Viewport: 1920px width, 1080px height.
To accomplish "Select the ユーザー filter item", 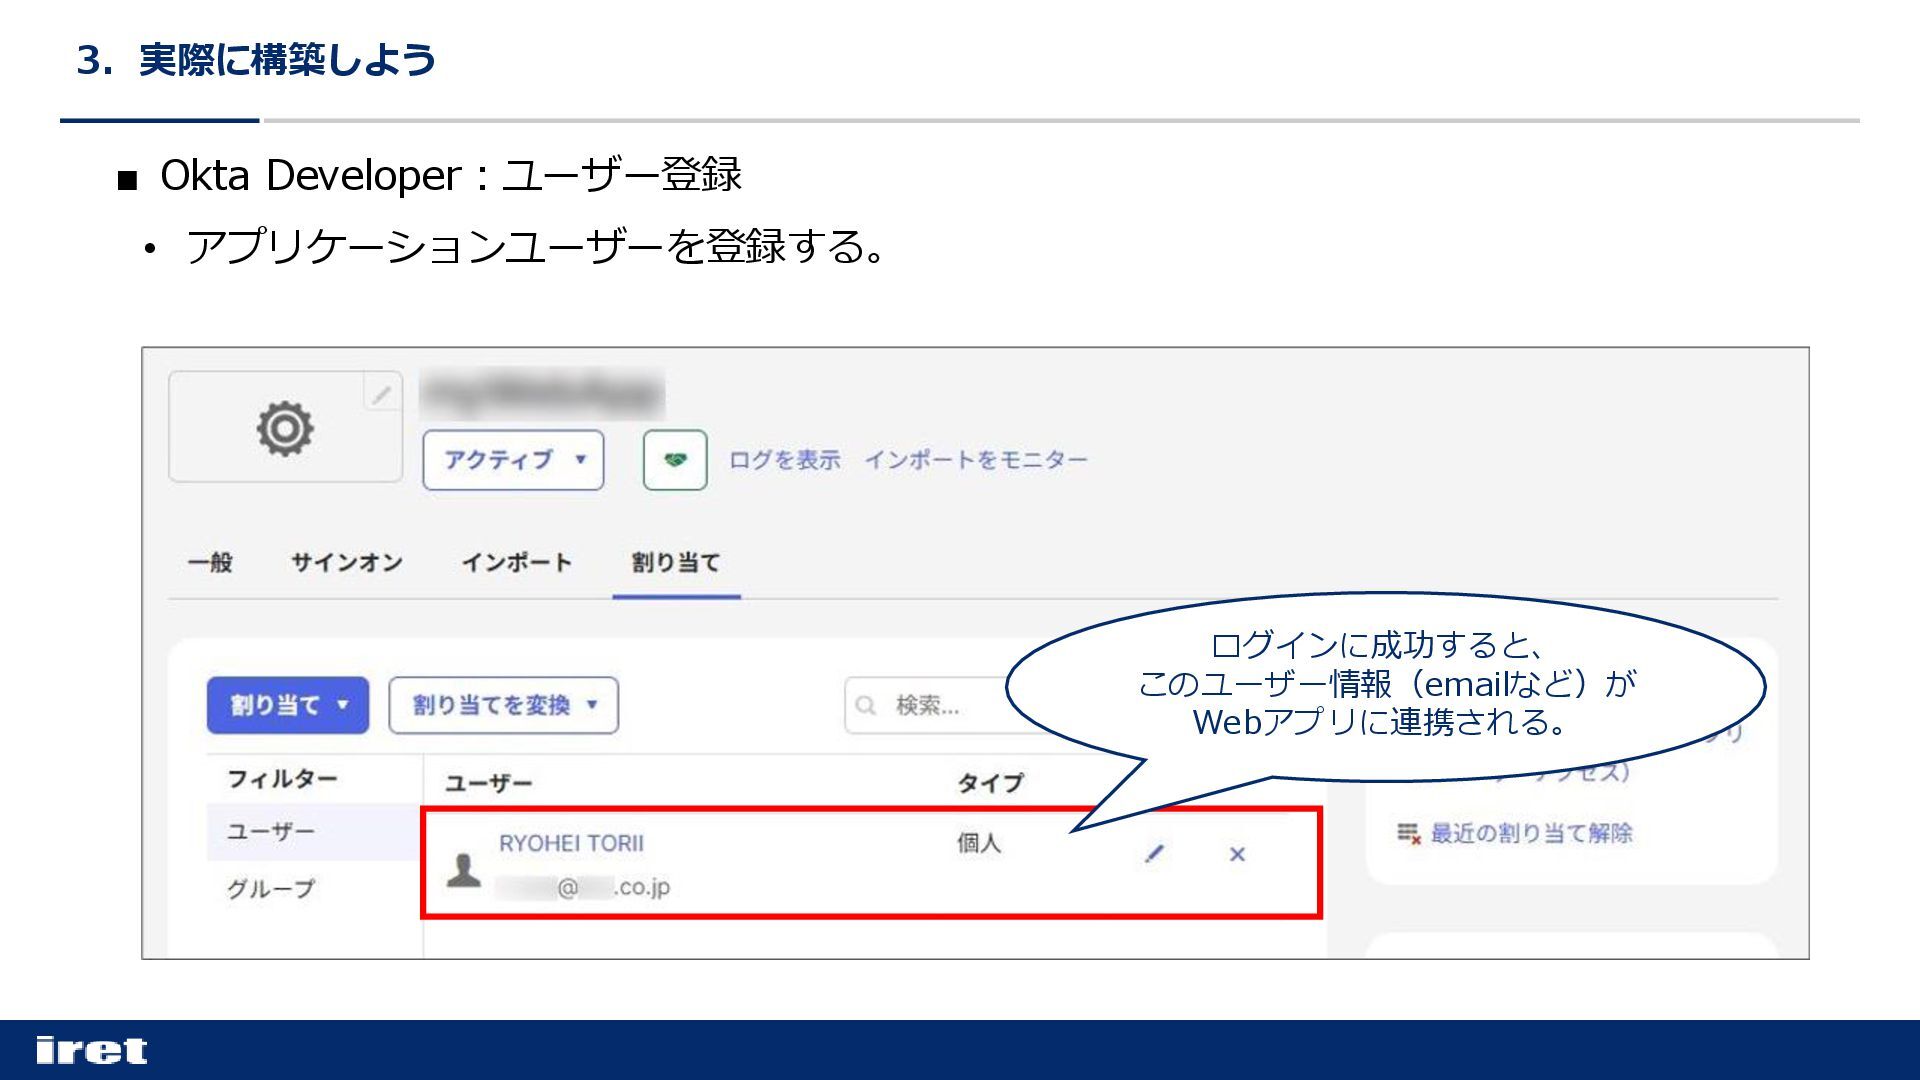I will click(x=270, y=832).
